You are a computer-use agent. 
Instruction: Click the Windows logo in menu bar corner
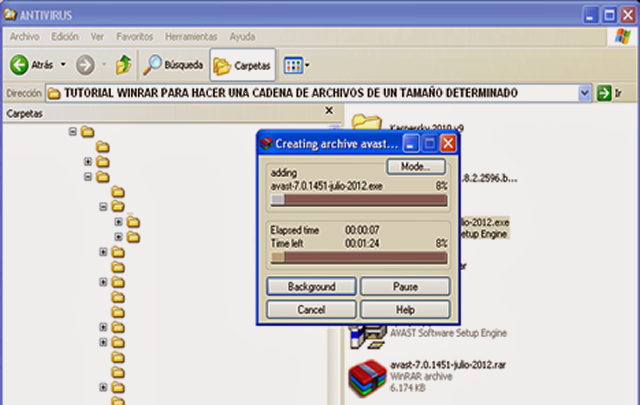click(622, 36)
